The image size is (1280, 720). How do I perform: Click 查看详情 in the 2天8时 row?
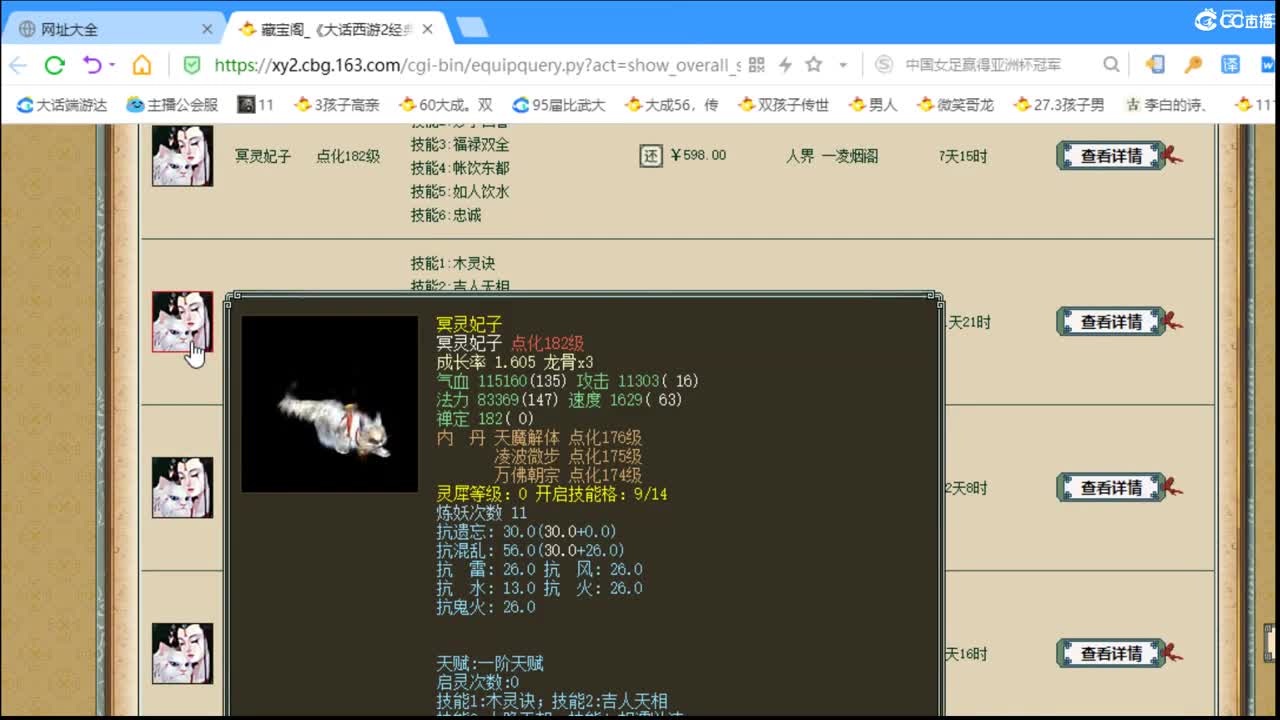(1111, 488)
